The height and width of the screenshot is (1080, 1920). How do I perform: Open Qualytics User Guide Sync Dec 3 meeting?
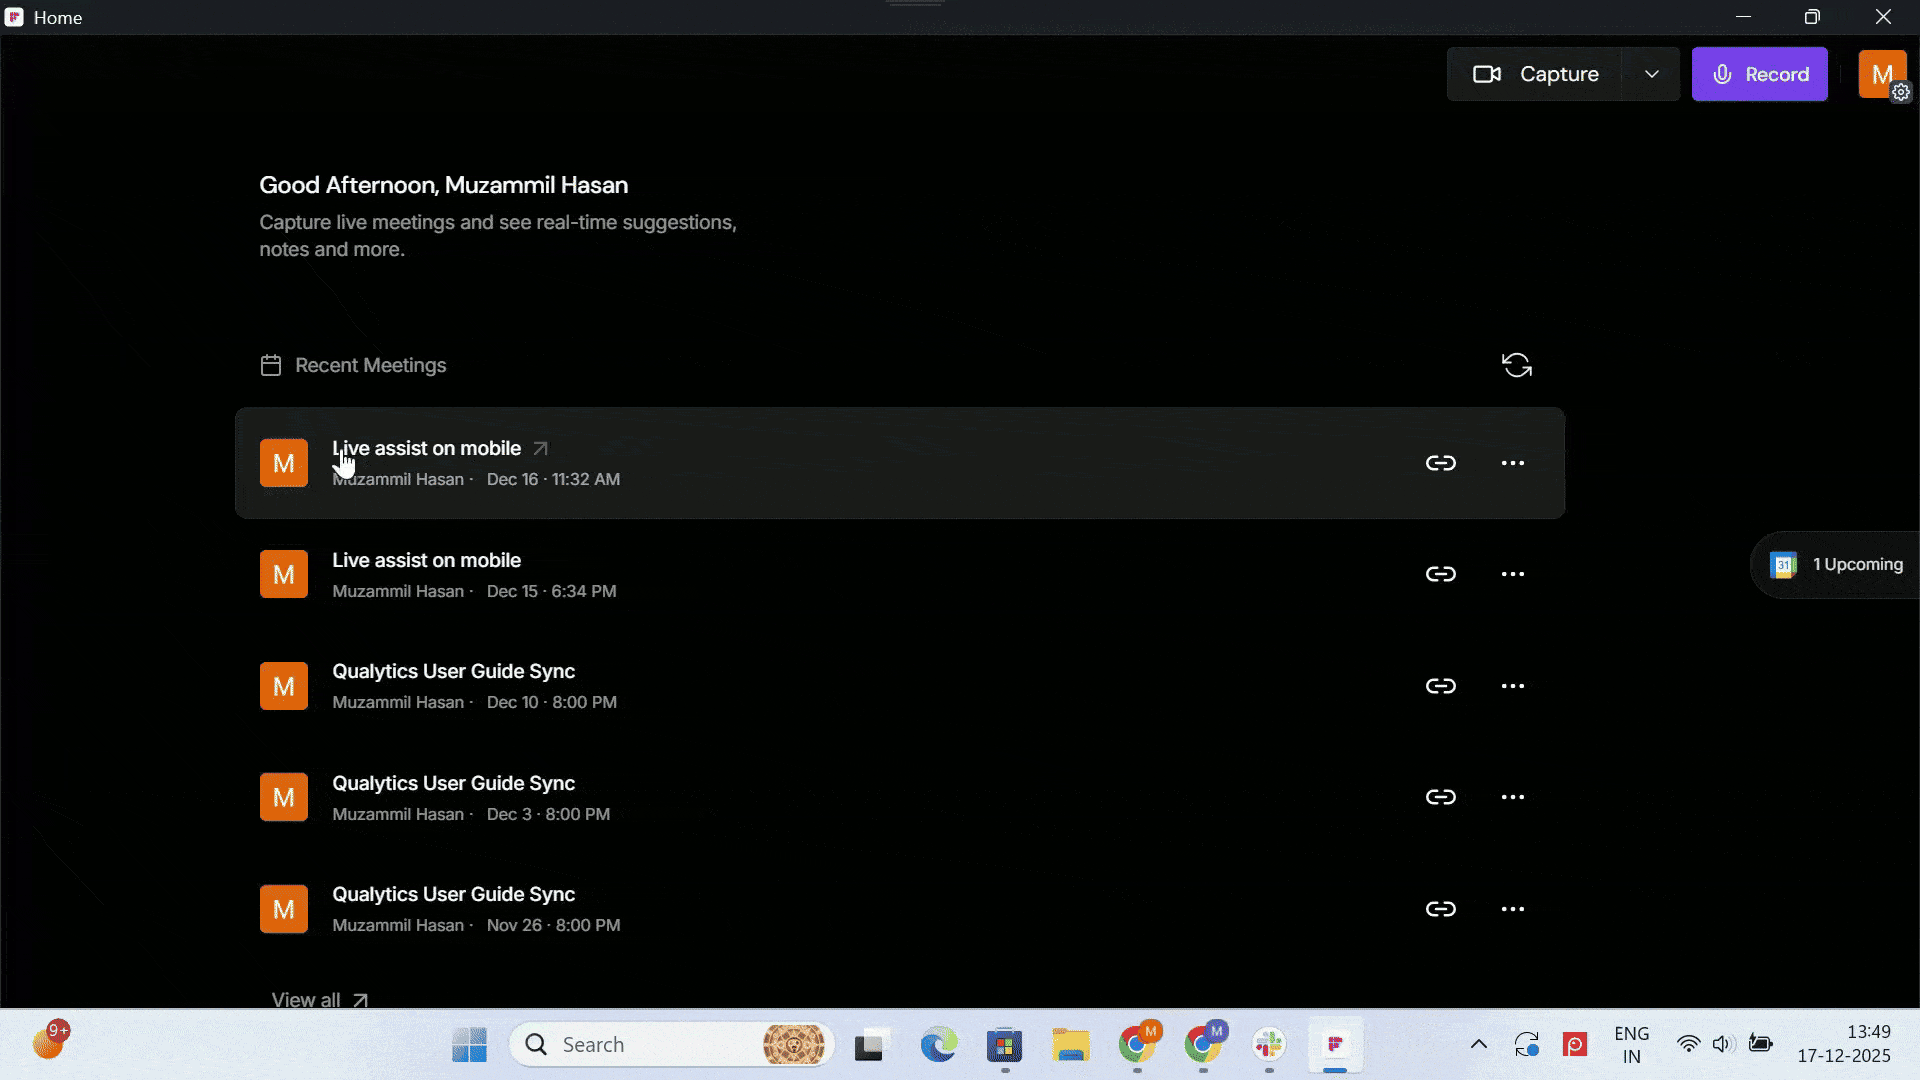pyautogui.click(x=453, y=784)
